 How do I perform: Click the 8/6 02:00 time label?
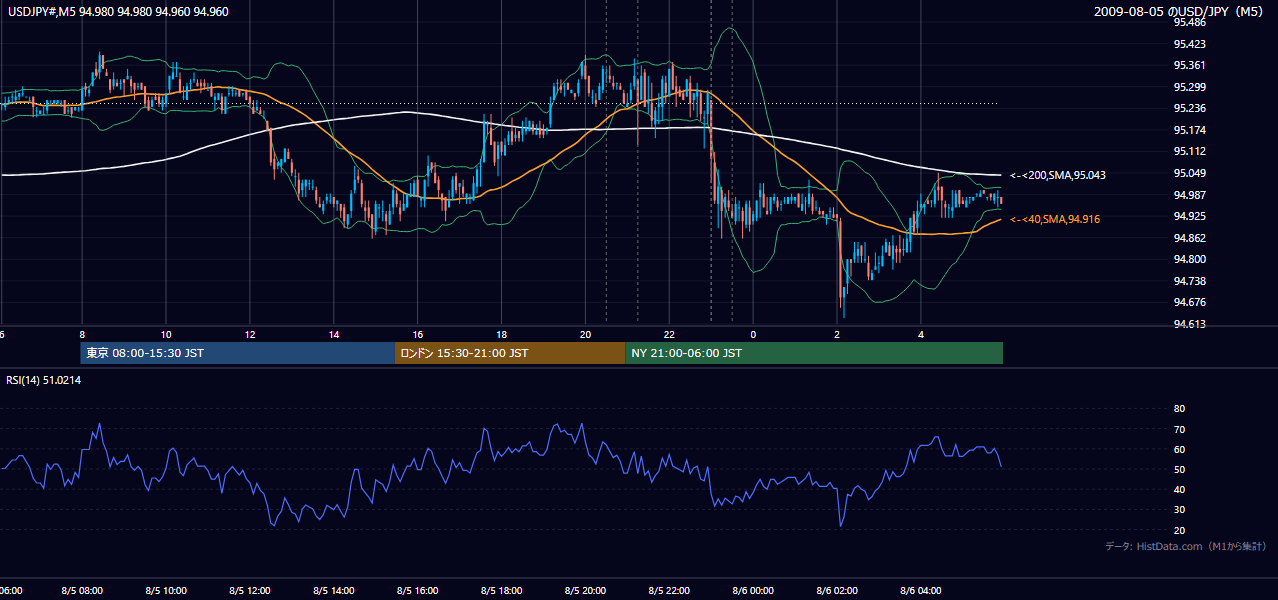click(x=838, y=591)
